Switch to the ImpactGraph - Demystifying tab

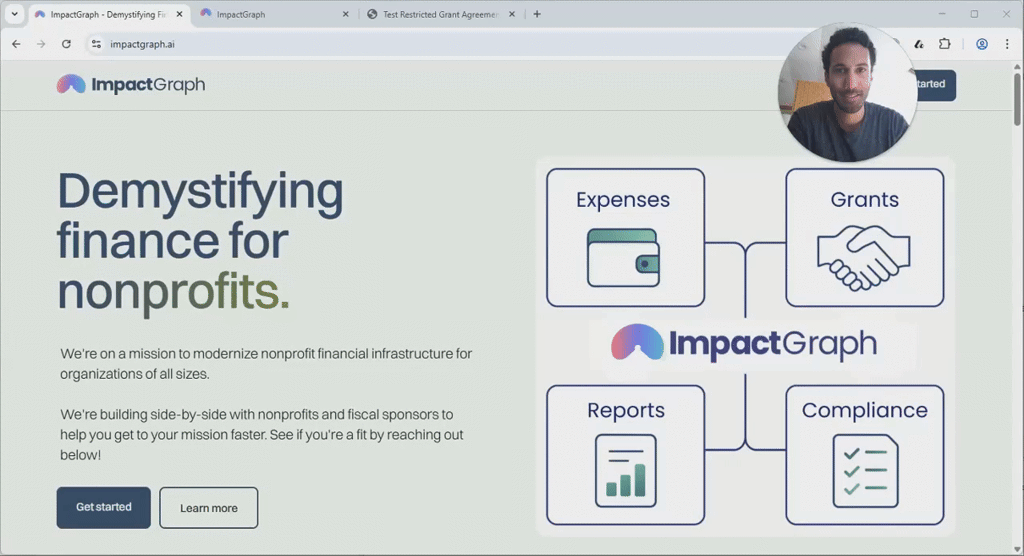108,14
